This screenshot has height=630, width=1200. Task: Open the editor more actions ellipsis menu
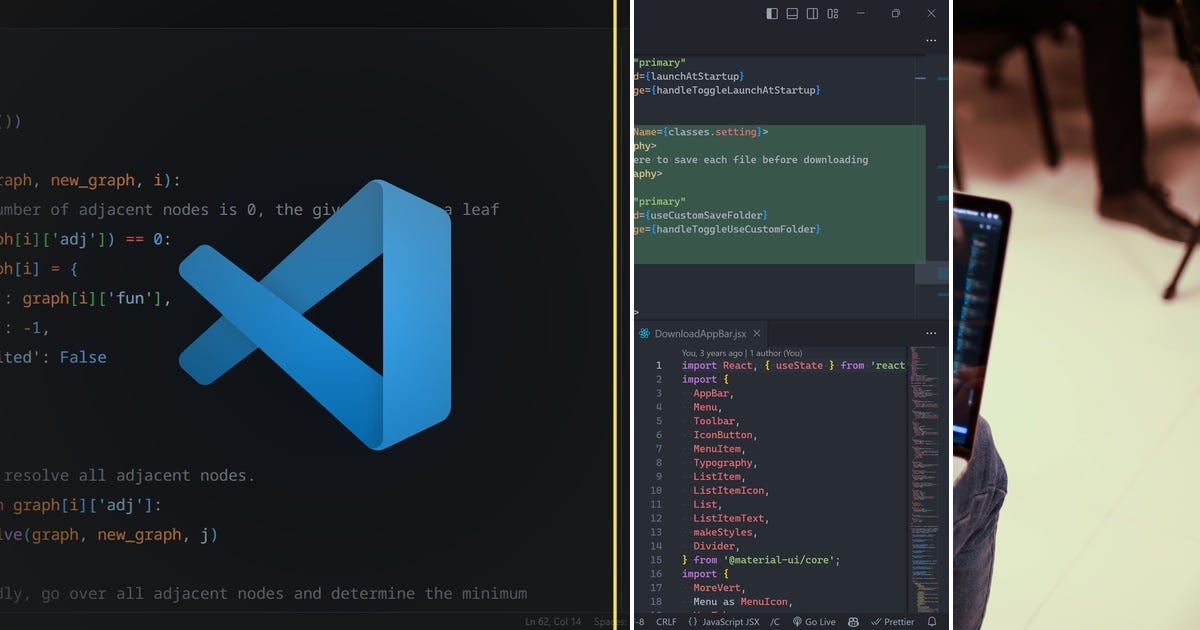pos(931,332)
